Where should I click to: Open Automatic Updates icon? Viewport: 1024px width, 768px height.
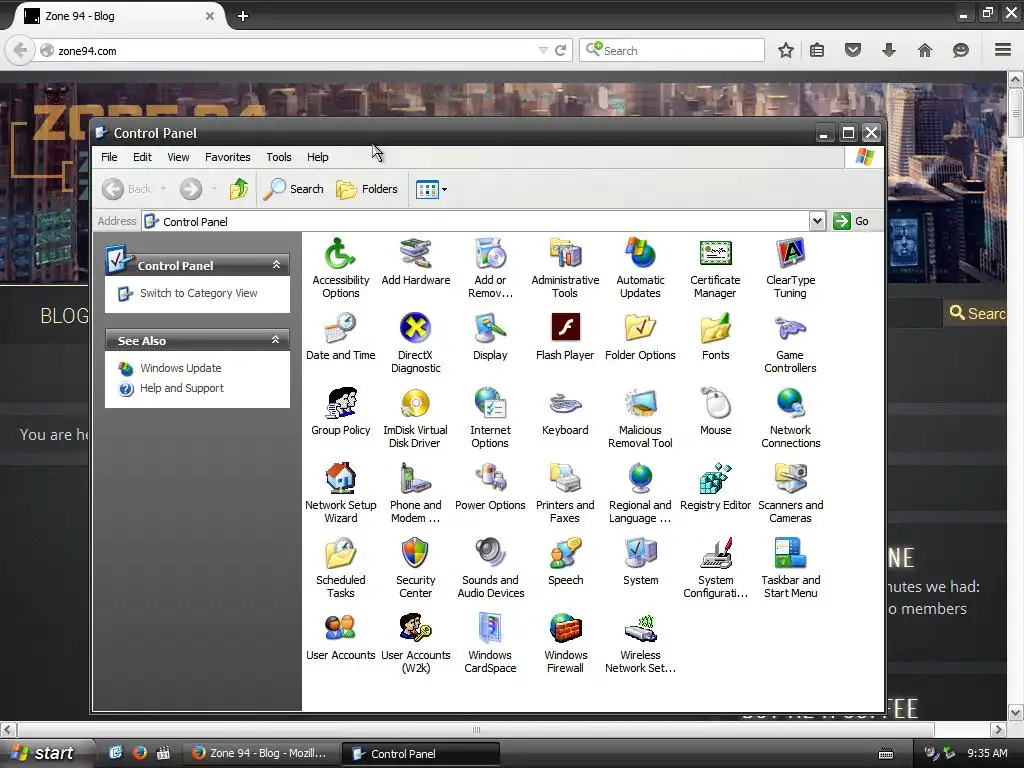[640, 268]
